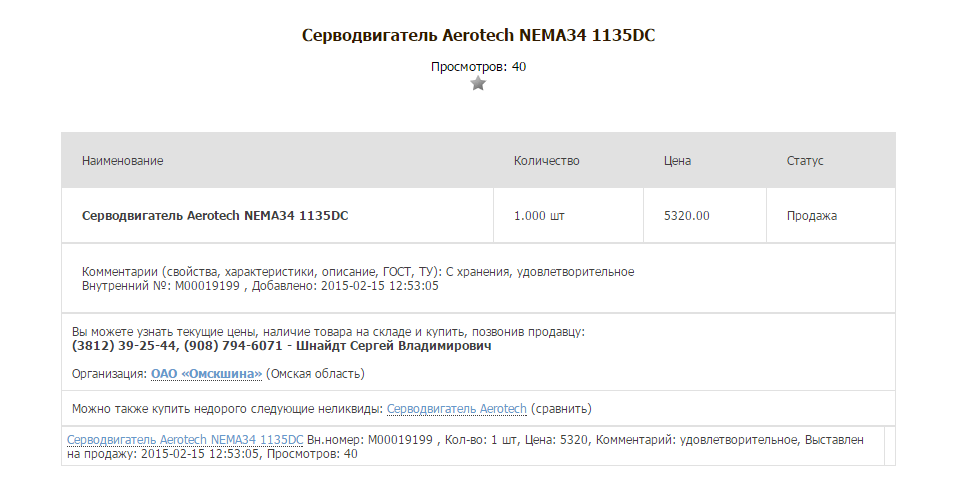The width and height of the screenshot is (963, 498).
Task: Click the (сравнить) compare text
Action: tap(561, 409)
